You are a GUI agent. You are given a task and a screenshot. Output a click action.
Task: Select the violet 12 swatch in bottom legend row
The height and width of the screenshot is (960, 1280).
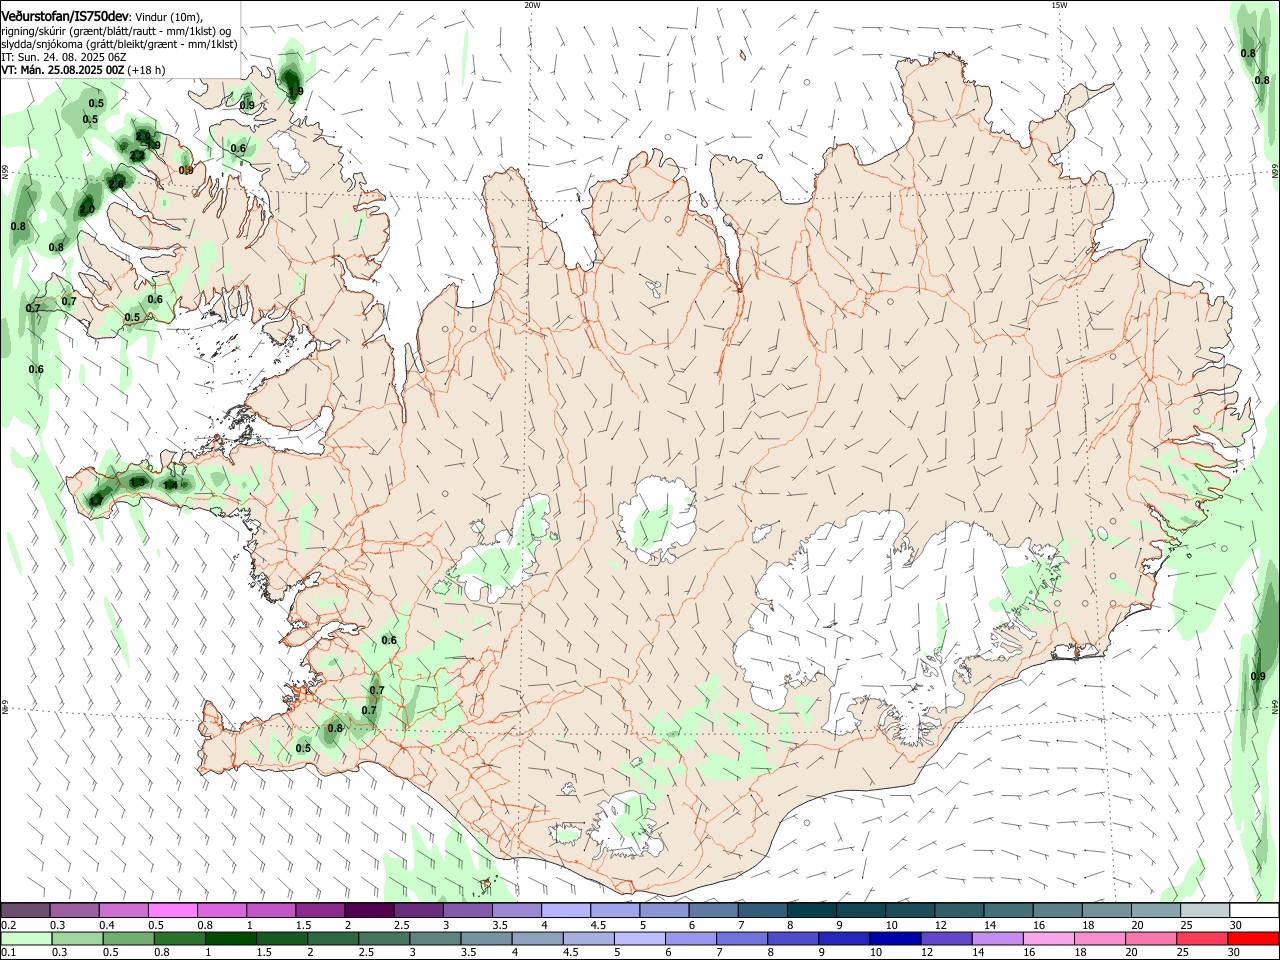[x=946, y=939]
